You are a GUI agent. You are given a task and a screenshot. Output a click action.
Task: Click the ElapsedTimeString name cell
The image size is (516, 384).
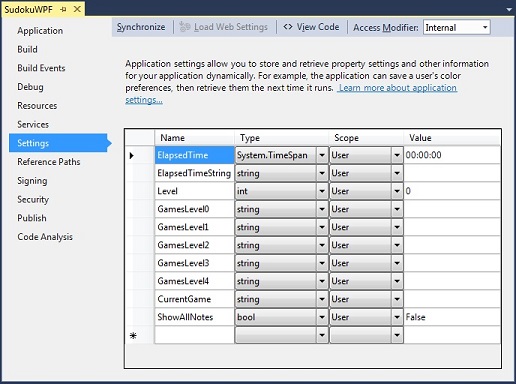[195, 173]
